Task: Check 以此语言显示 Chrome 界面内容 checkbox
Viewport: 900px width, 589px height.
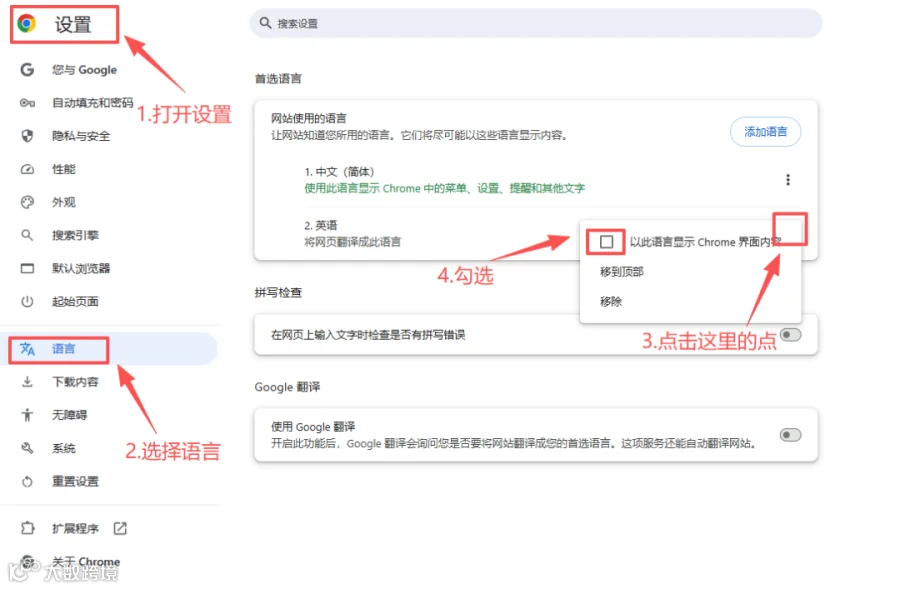Action: tap(606, 242)
